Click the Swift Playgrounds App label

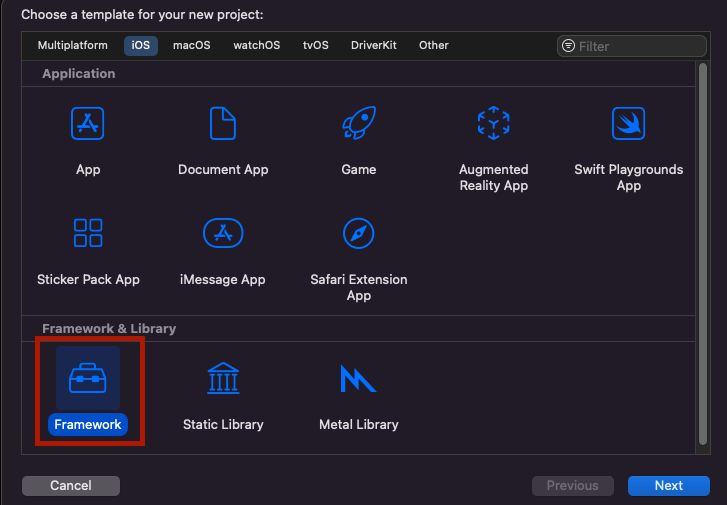[628, 177]
